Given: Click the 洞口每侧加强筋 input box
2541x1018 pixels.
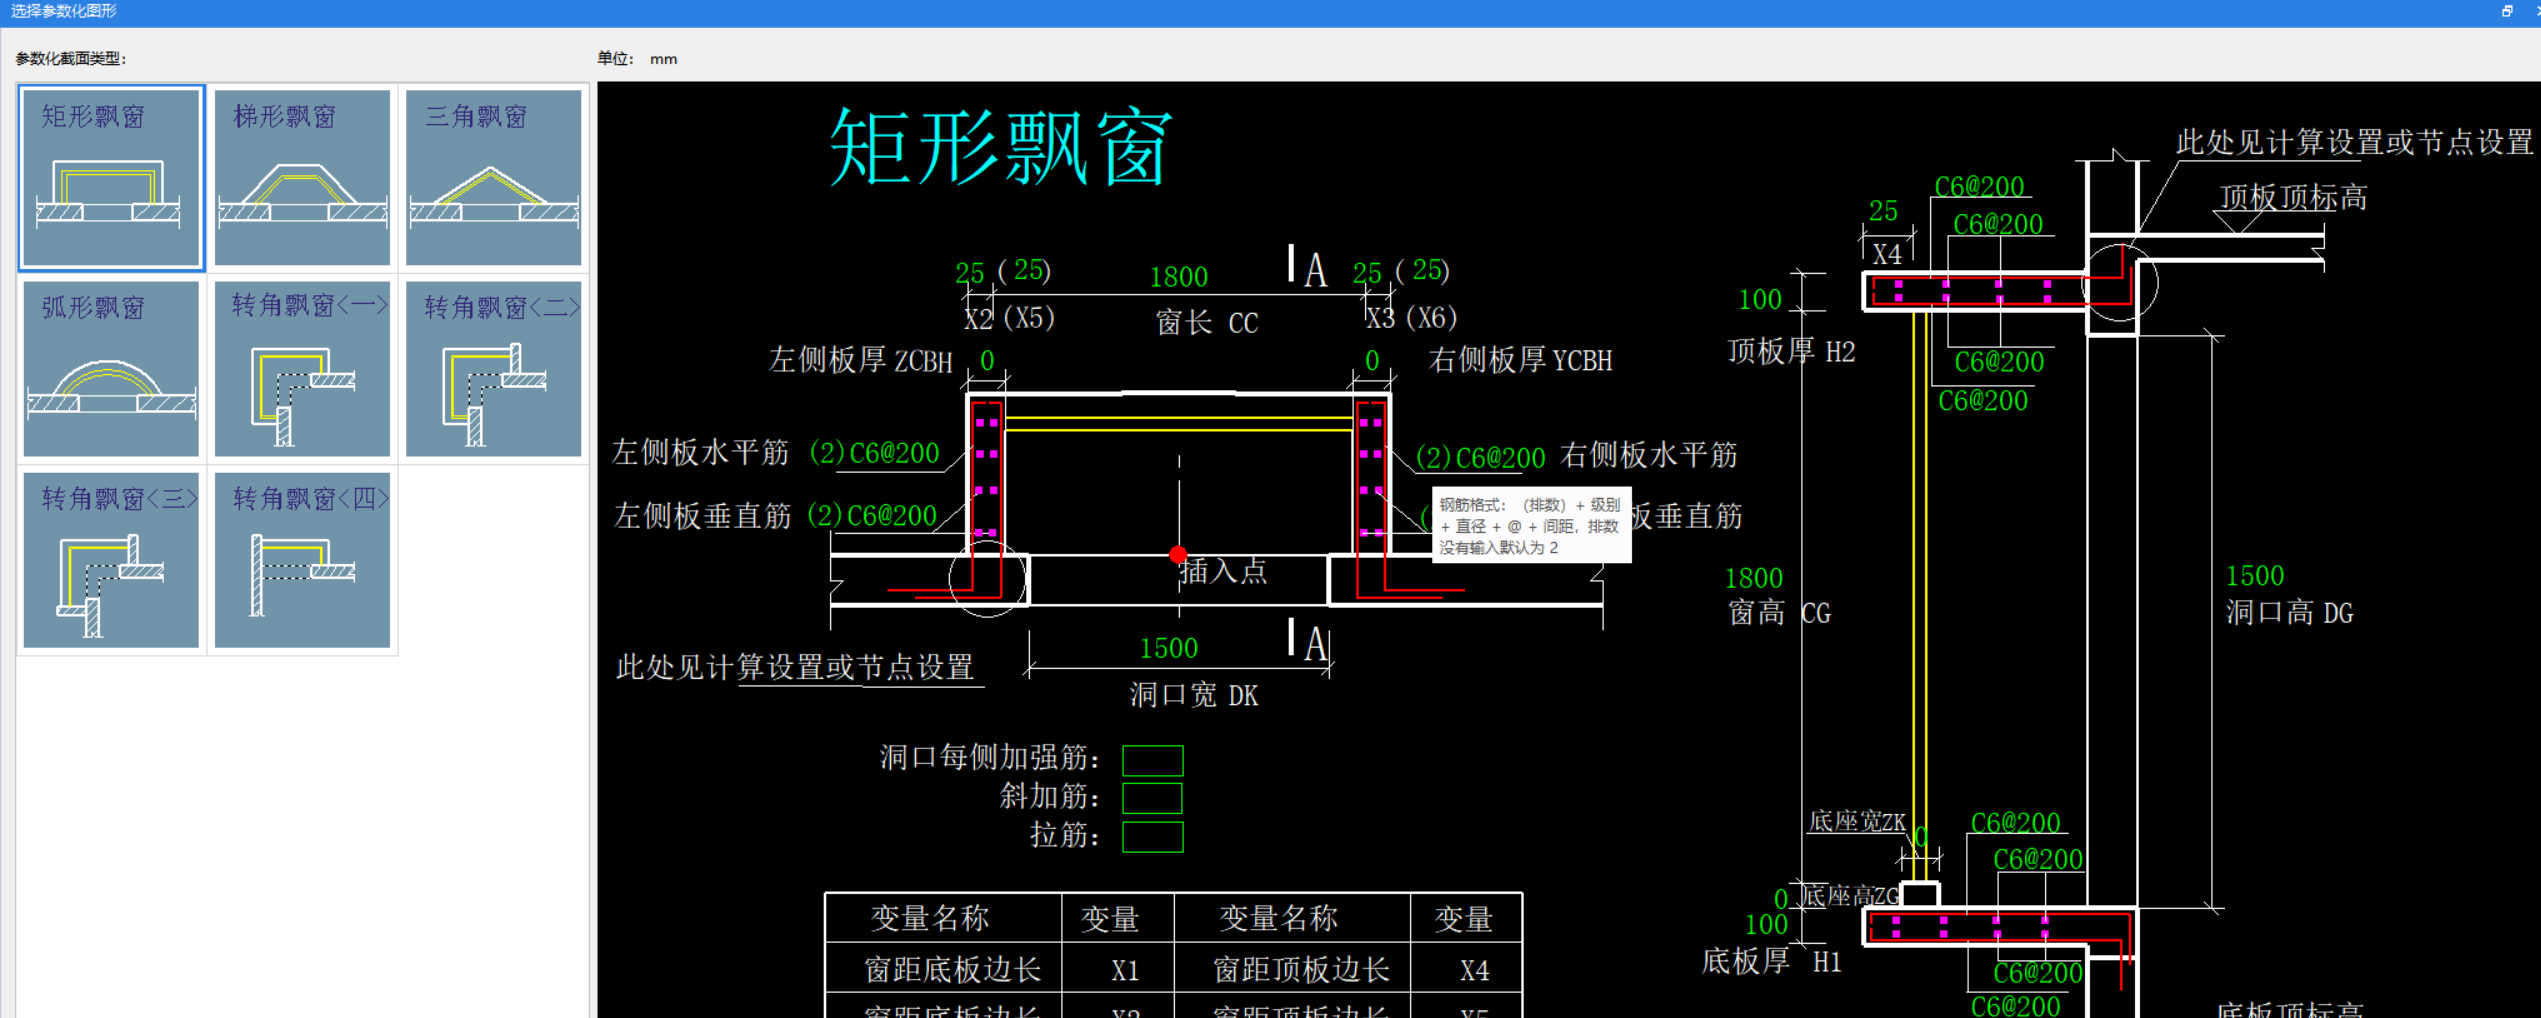Looking at the screenshot, I should coord(1153,760).
